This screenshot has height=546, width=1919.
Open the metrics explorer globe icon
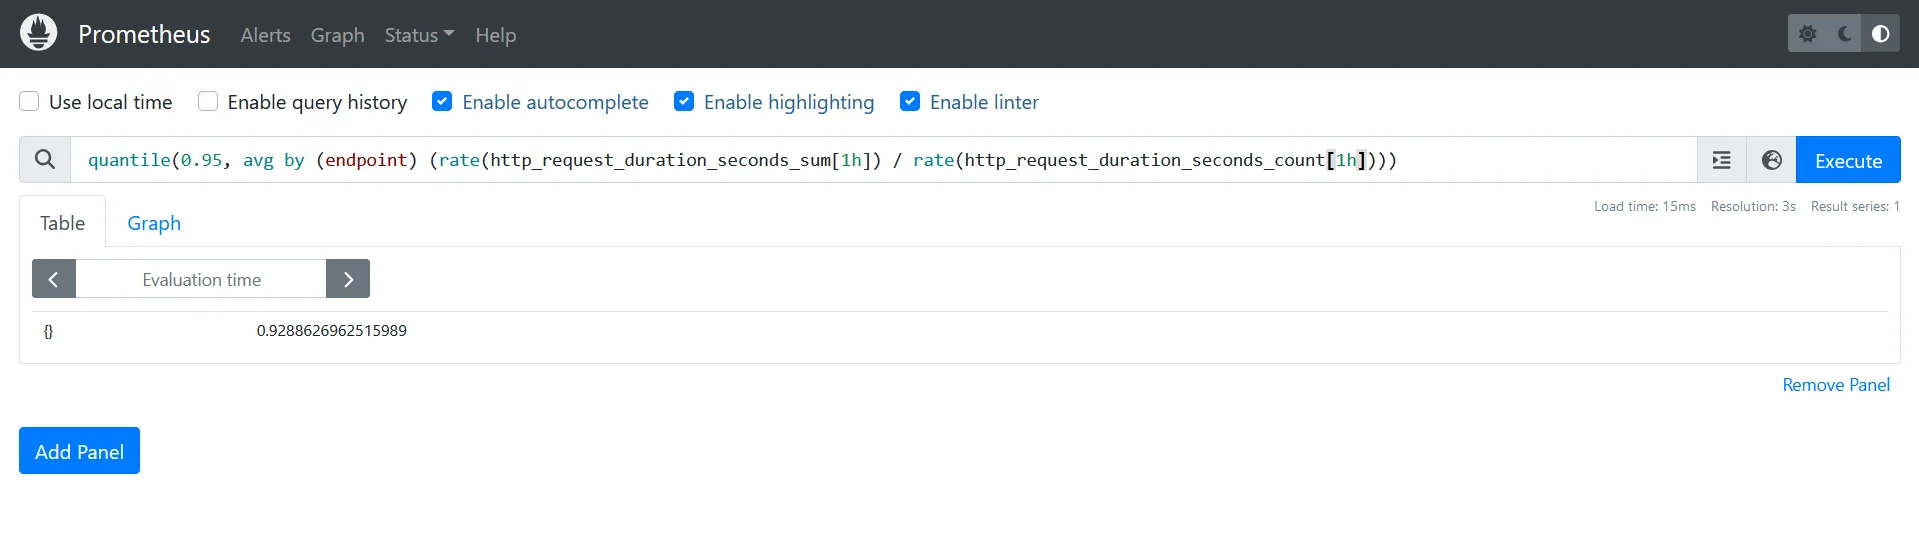(1772, 160)
